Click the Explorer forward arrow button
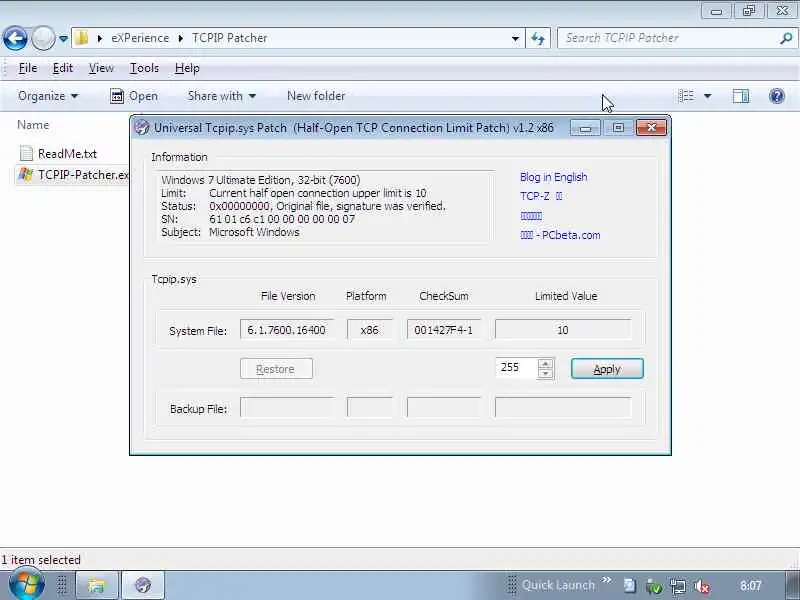This screenshot has height=600, width=800. 43,38
